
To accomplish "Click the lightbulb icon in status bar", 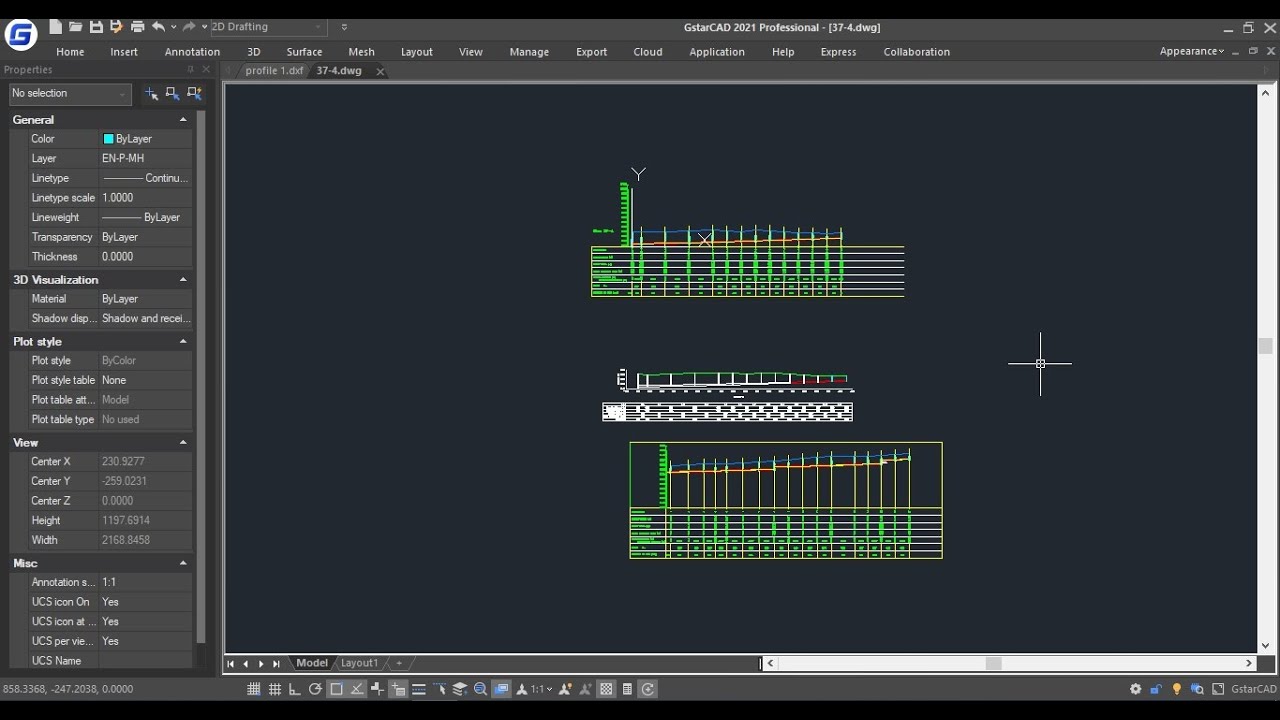I will pos(1177,689).
